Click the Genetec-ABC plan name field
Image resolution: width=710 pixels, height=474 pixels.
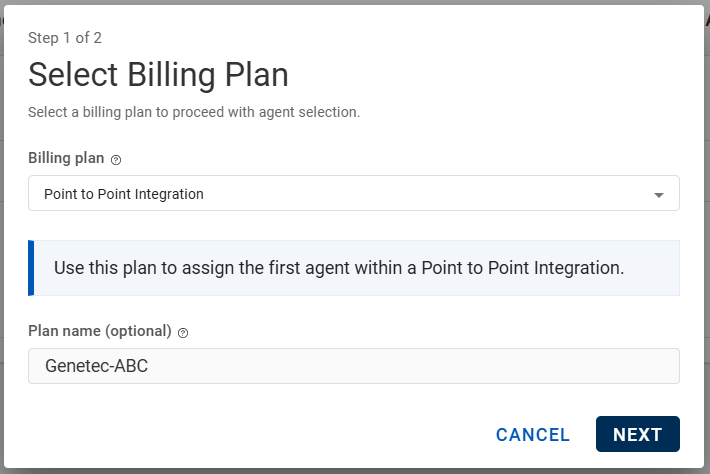[x=353, y=366]
